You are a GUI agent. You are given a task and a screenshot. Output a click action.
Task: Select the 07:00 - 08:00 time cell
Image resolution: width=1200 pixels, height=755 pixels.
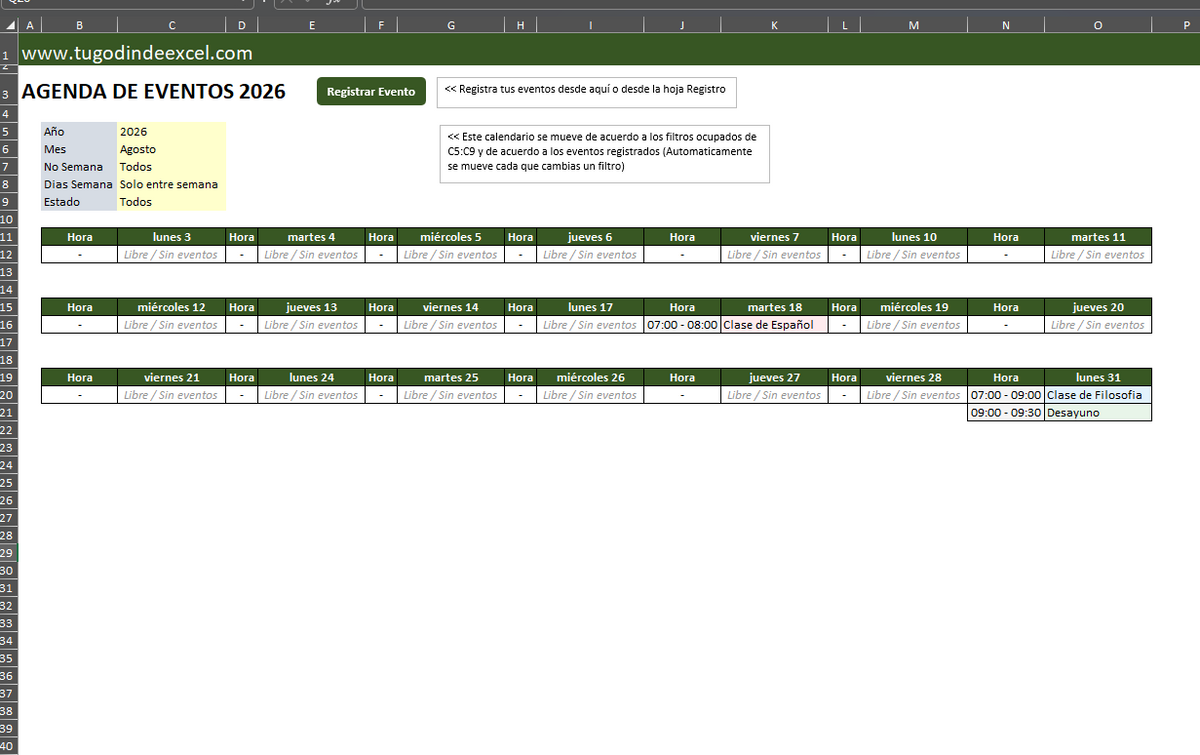pos(682,325)
